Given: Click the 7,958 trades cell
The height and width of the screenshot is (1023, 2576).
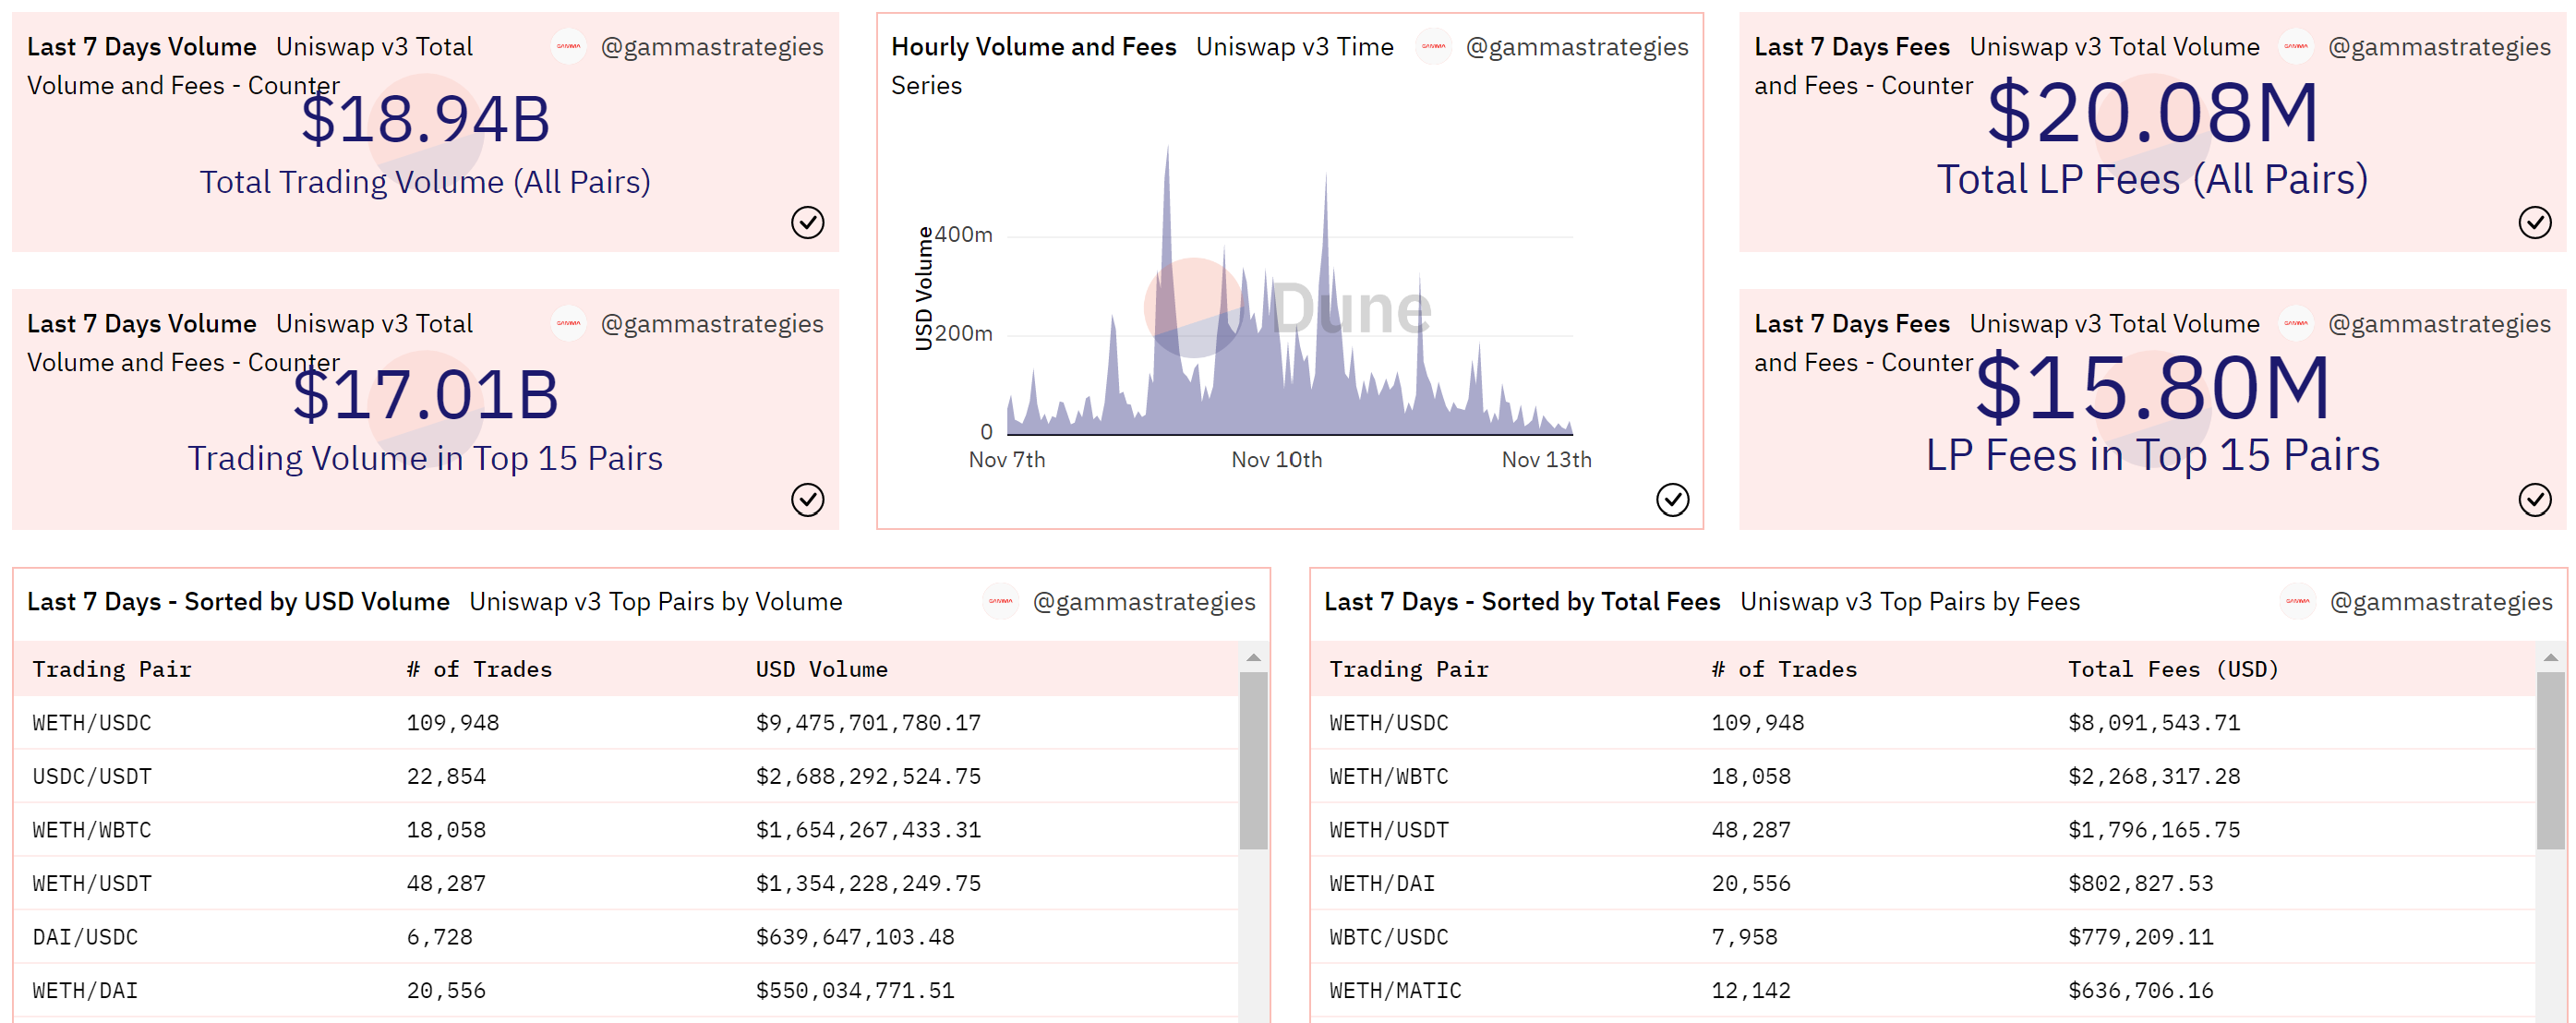Looking at the screenshot, I should coord(1744,937).
